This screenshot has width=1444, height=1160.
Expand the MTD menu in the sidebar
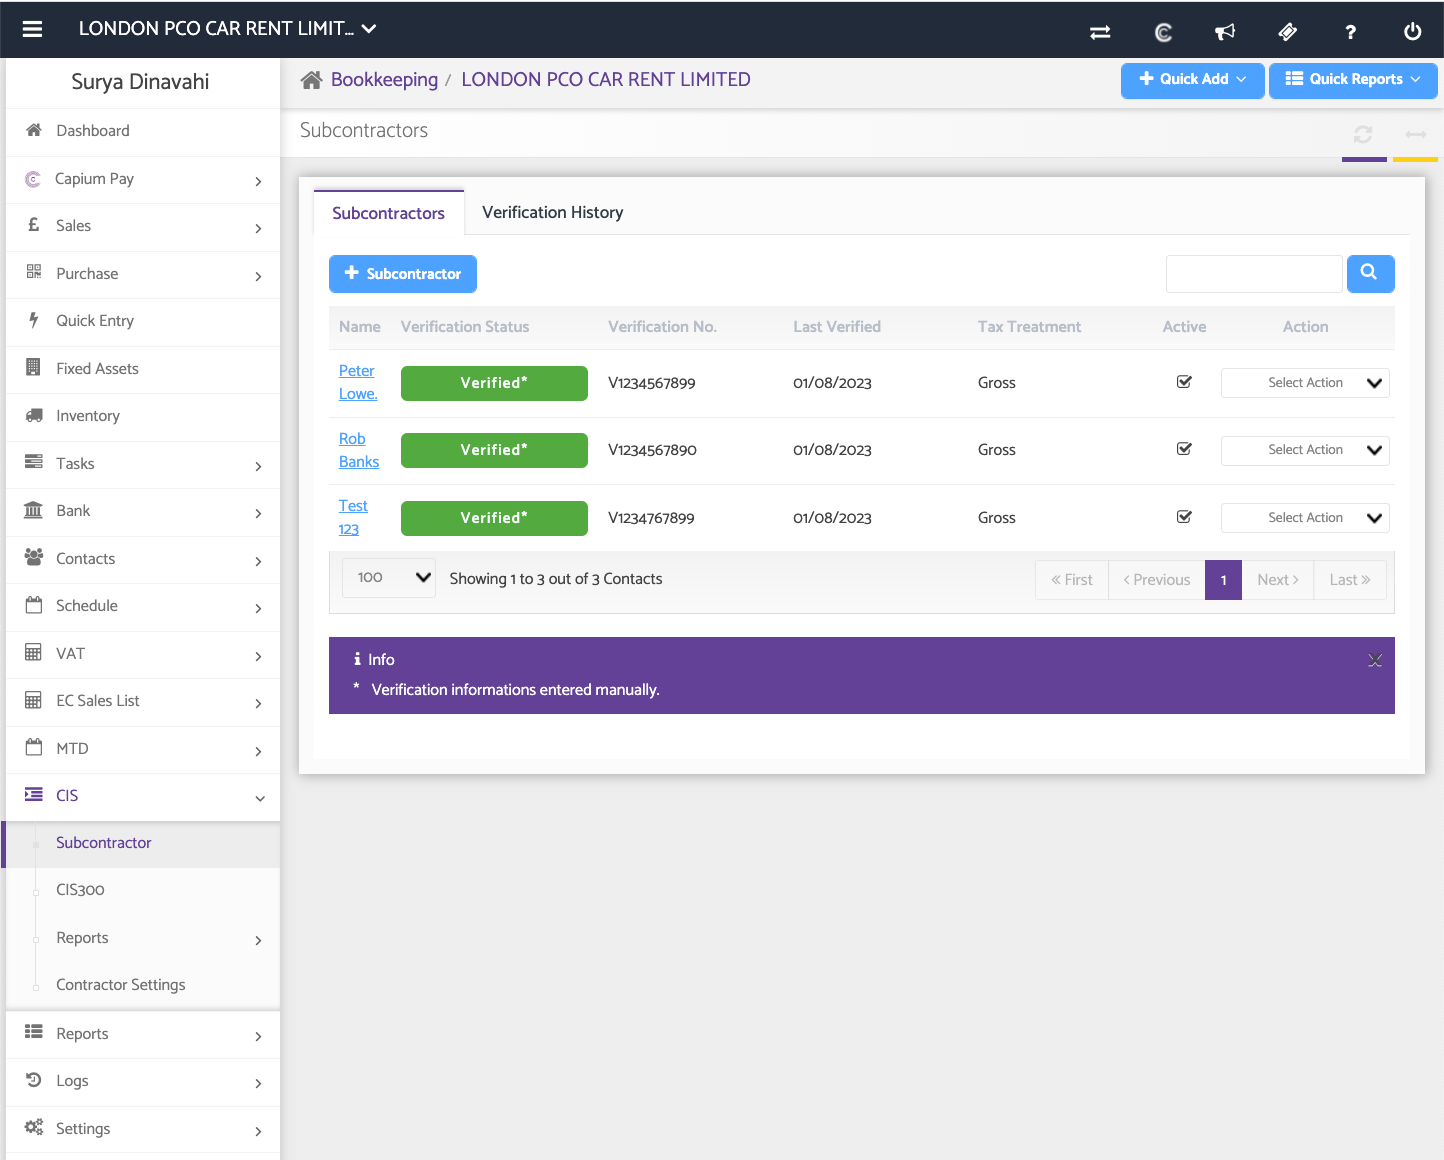143,749
